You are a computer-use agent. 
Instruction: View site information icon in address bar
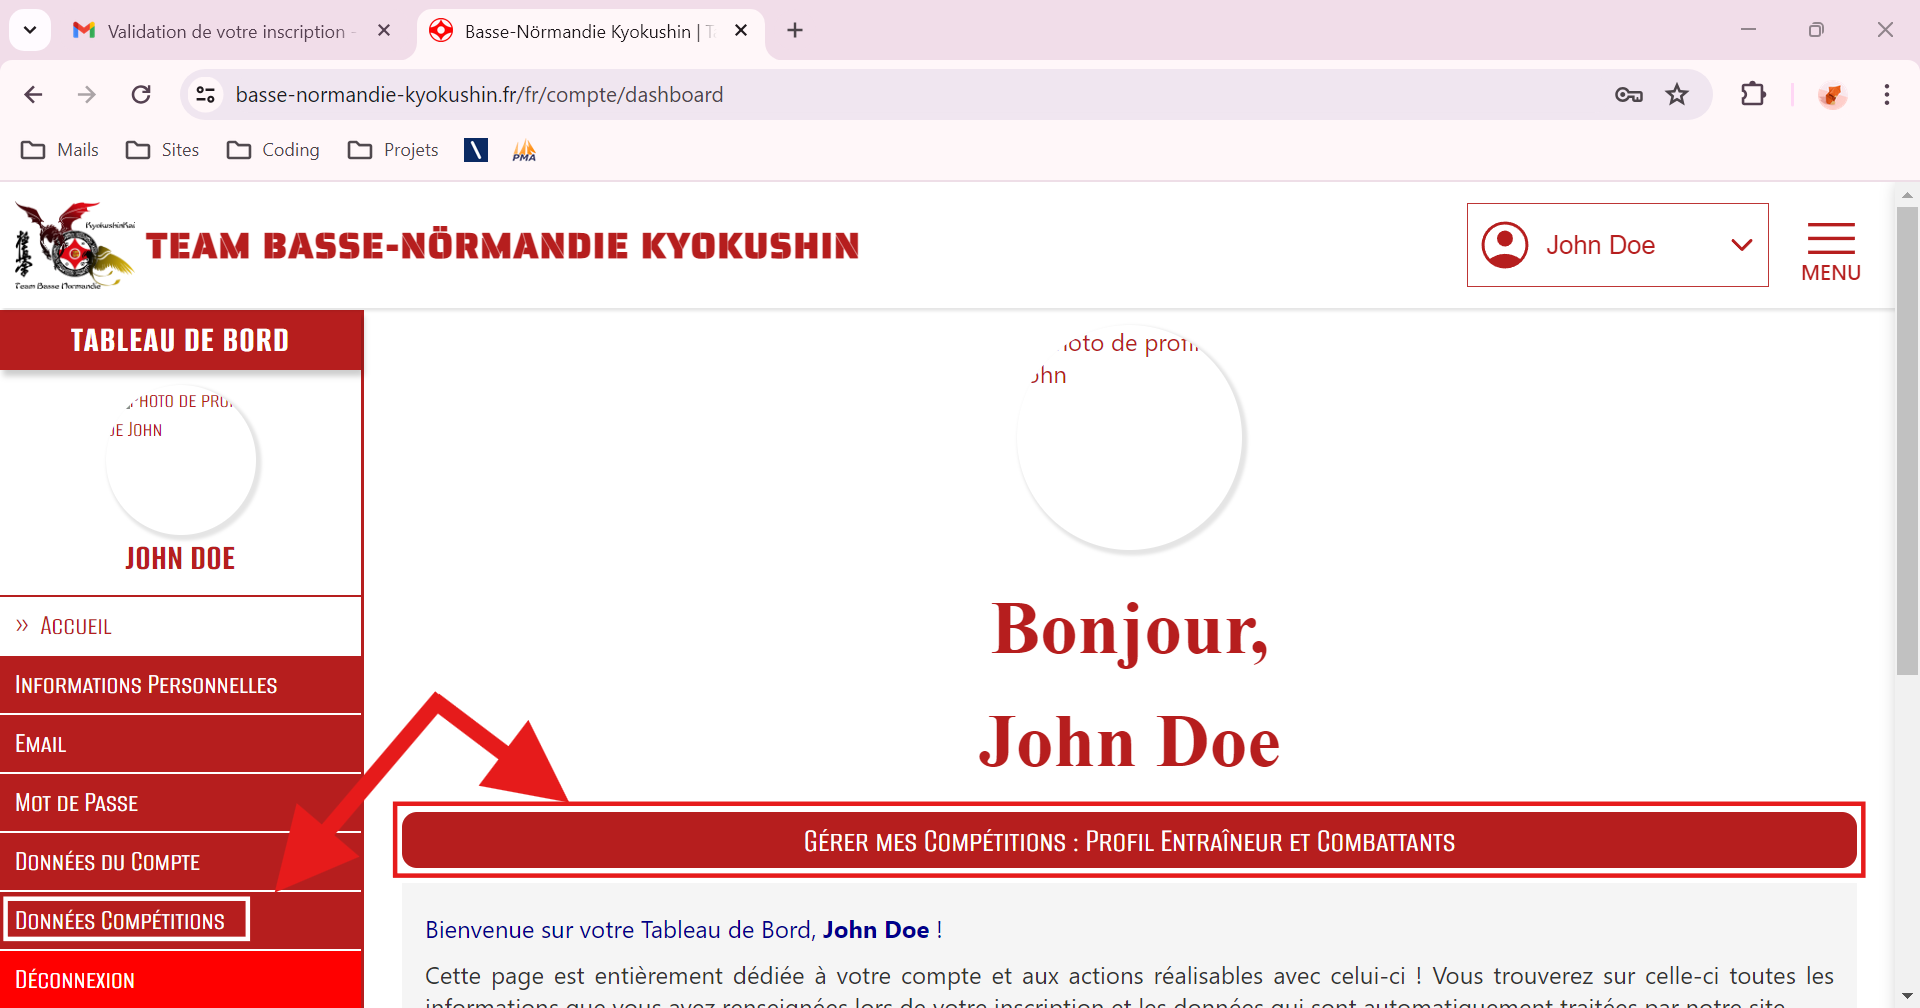click(x=205, y=95)
